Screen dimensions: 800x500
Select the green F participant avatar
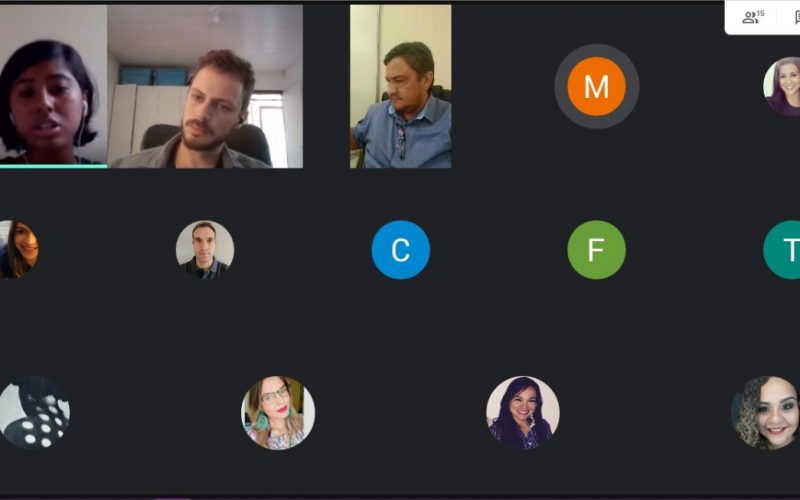pos(596,249)
